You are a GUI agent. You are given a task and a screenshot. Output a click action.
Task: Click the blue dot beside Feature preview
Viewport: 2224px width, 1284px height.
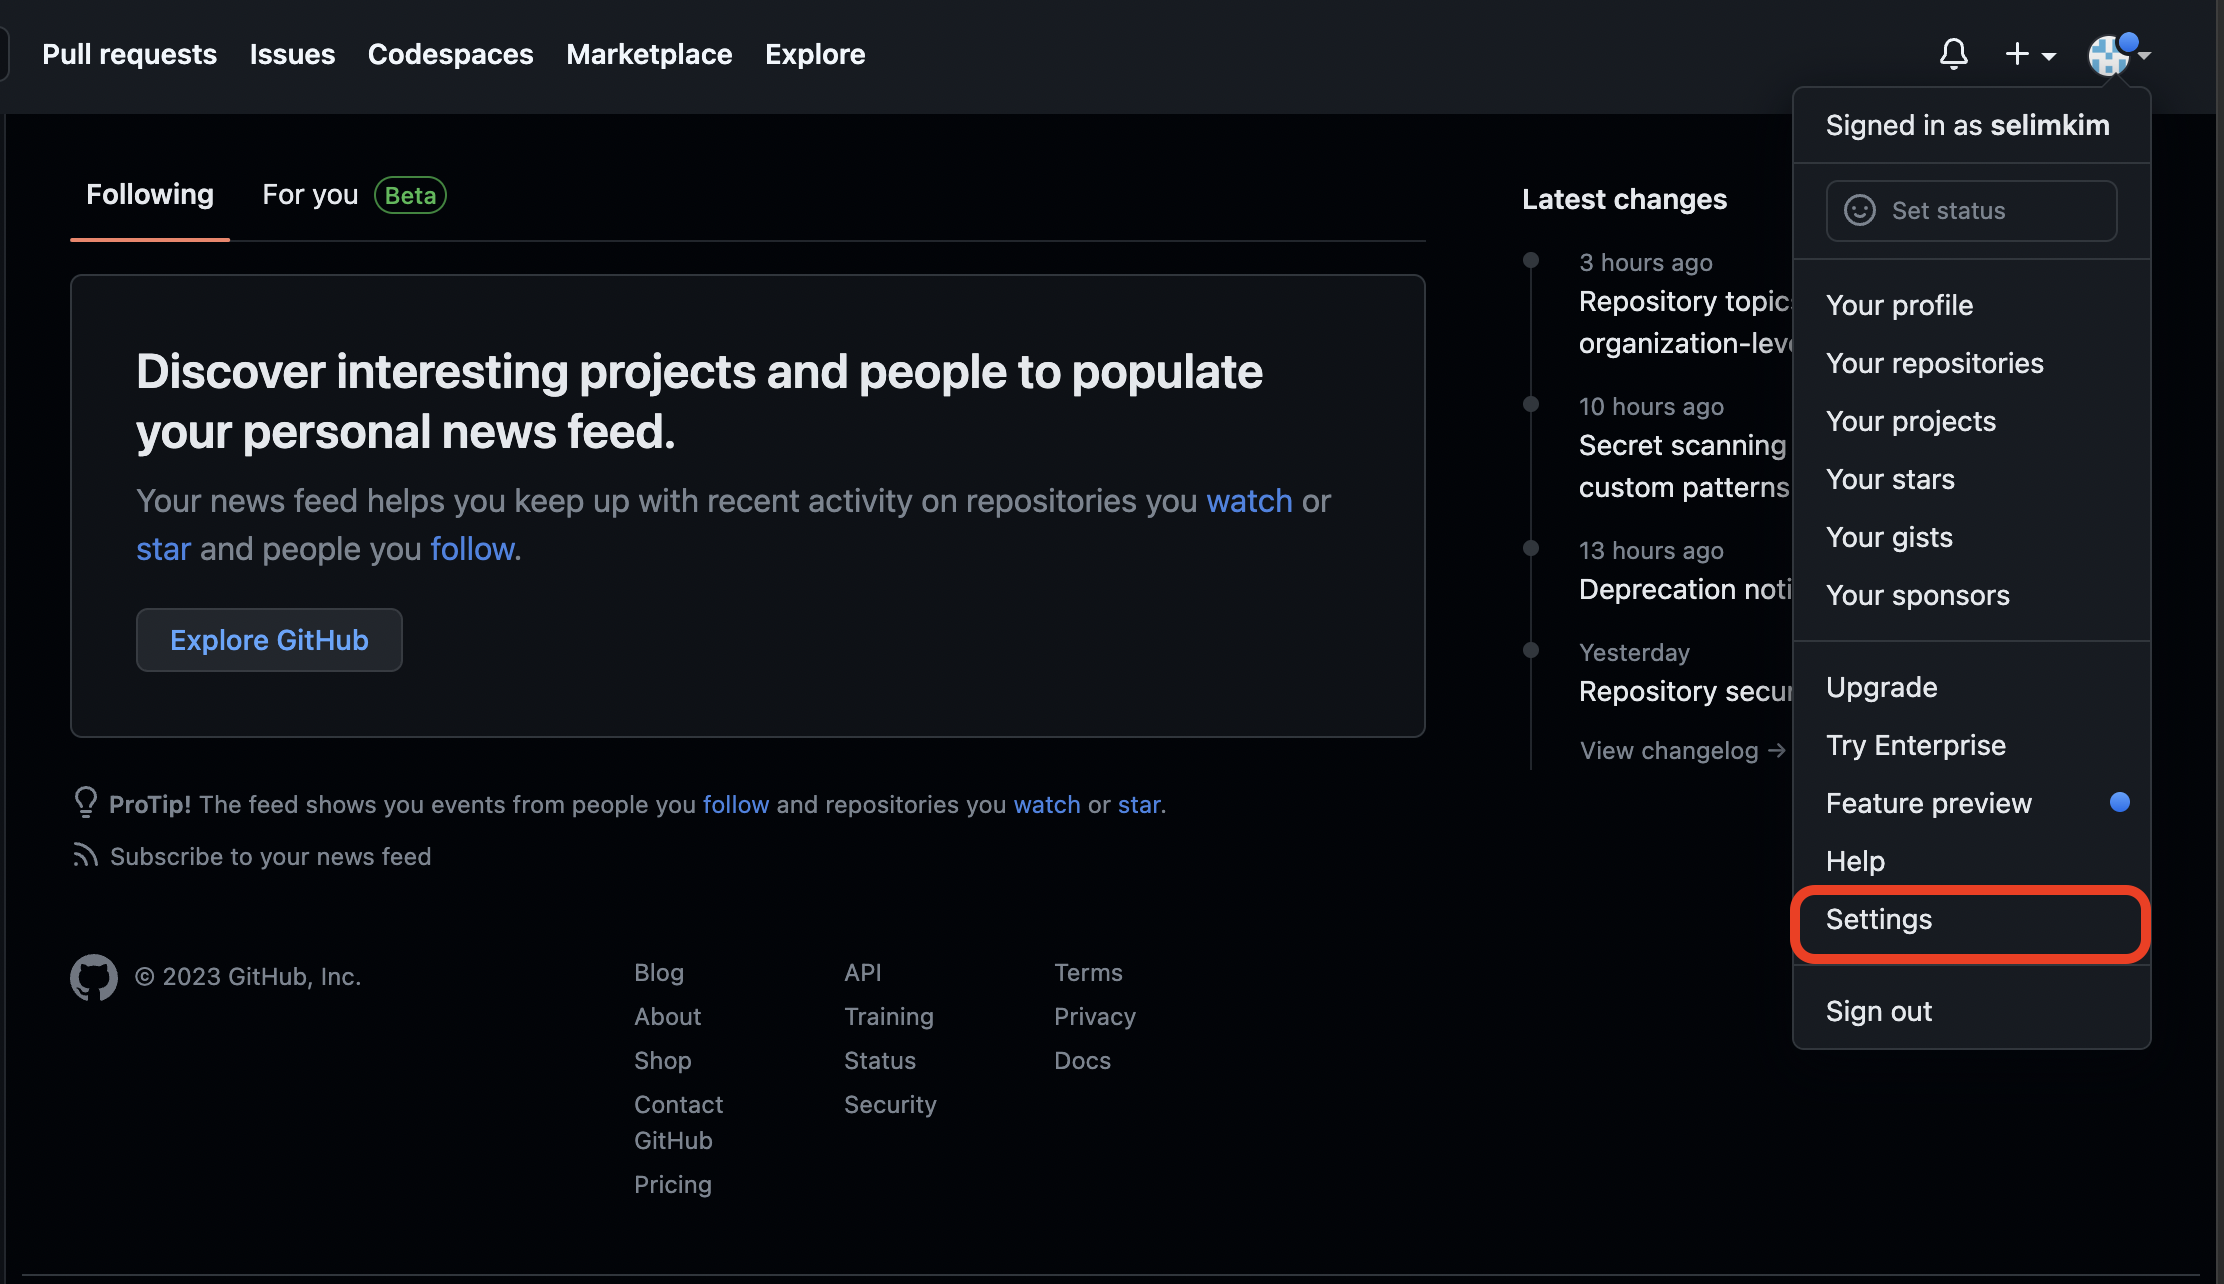(x=2119, y=802)
